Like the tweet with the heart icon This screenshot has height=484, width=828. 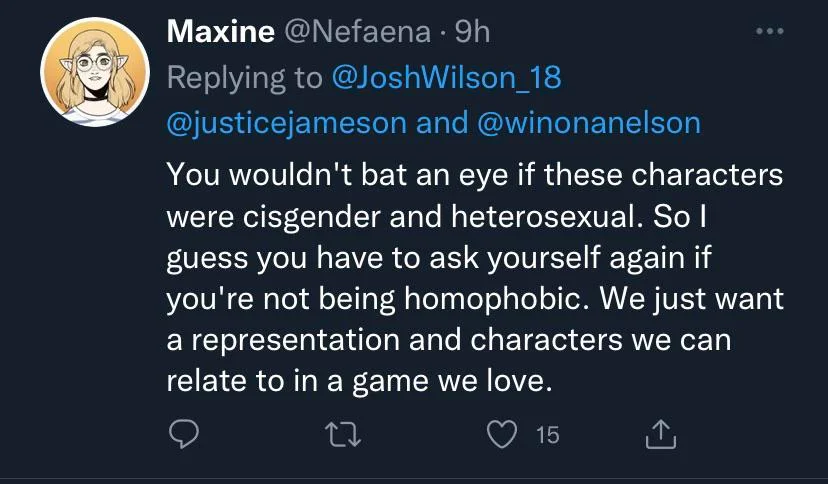click(x=501, y=434)
